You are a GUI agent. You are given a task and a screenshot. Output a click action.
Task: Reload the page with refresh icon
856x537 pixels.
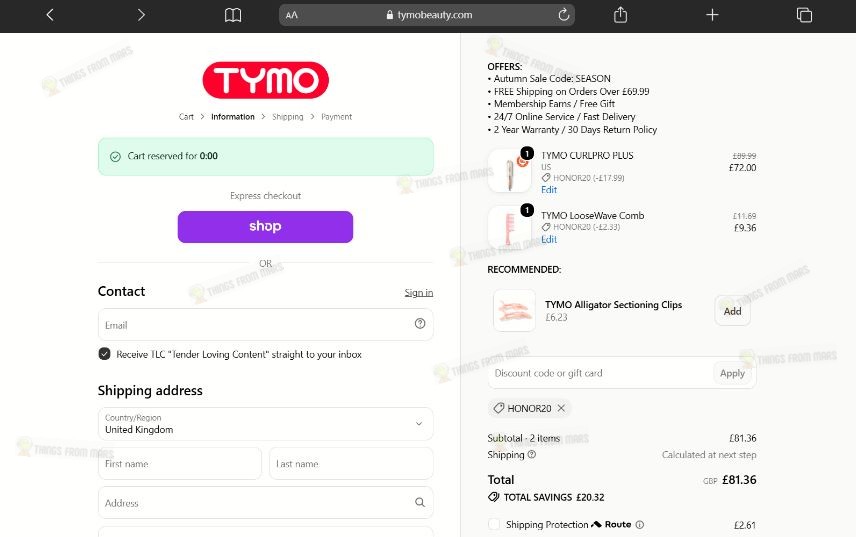point(564,15)
